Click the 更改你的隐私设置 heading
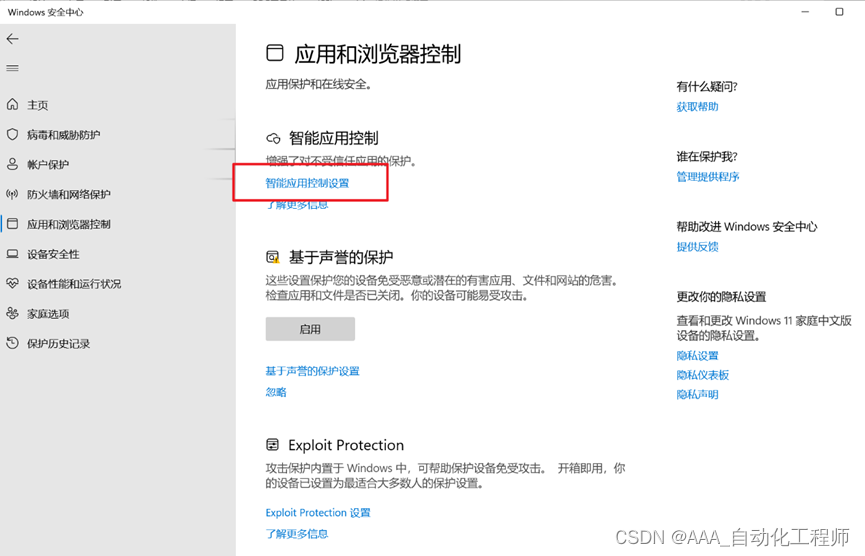Viewport: 865px width, 556px height. (x=721, y=296)
